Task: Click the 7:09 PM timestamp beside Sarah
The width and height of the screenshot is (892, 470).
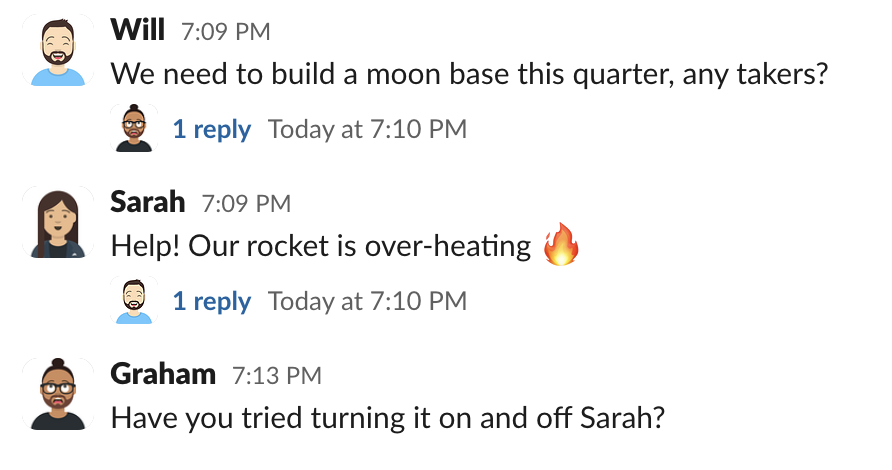Action: coord(246,204)
